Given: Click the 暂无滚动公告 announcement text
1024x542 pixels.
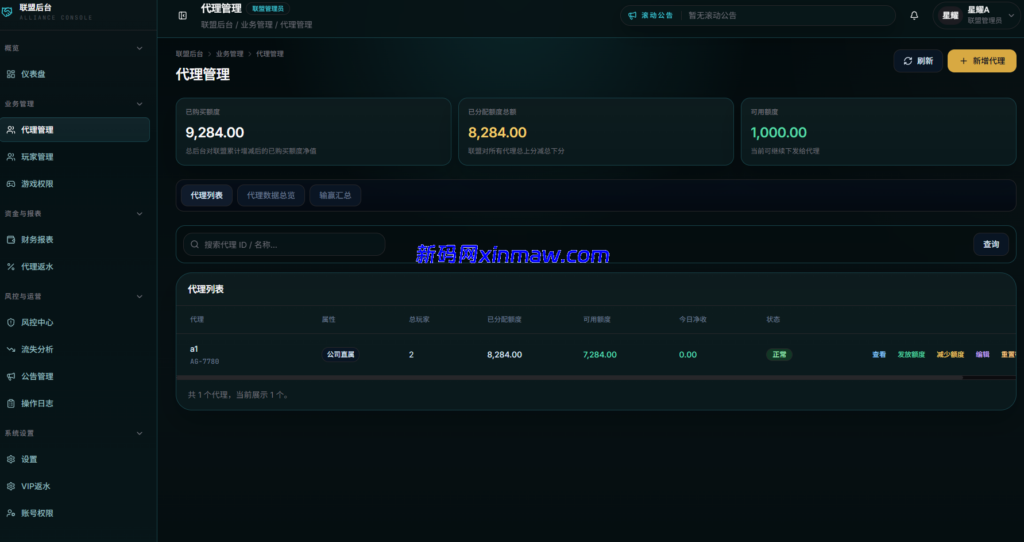Looking at the screenshot, I should pyautogui.click(x=712, y=16).
